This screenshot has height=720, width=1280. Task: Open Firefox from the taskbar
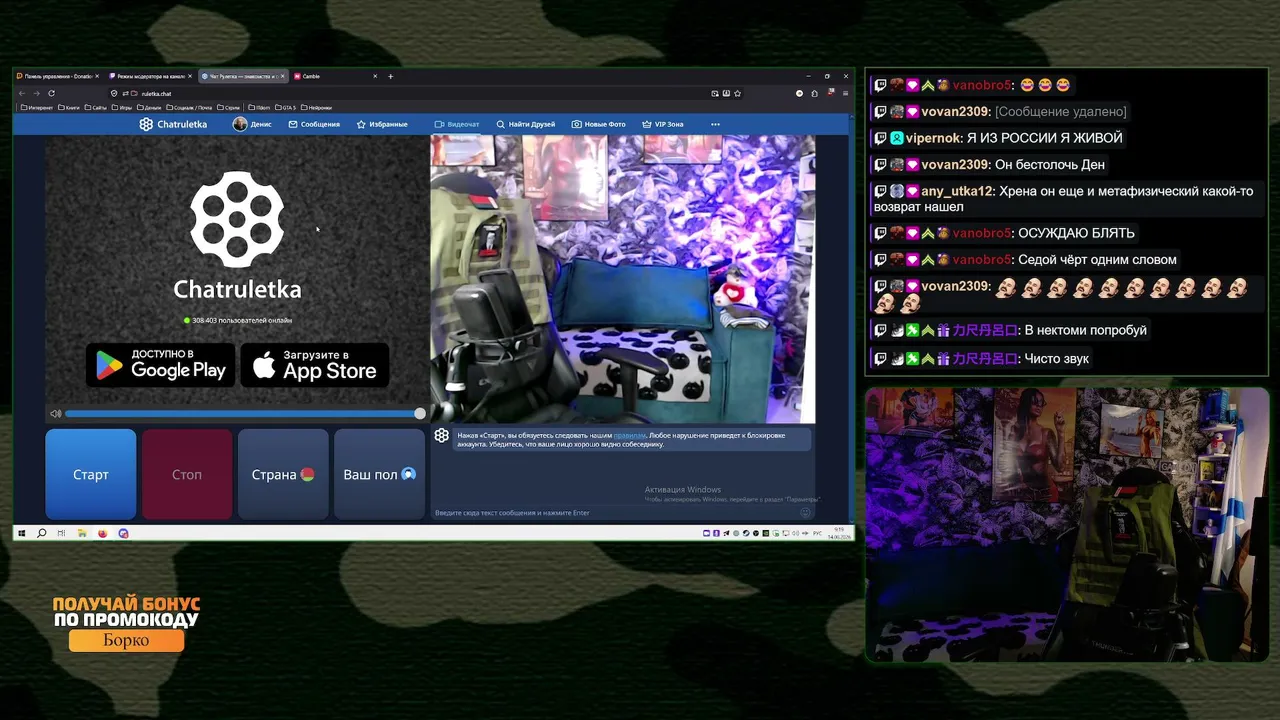pos(102,533)
